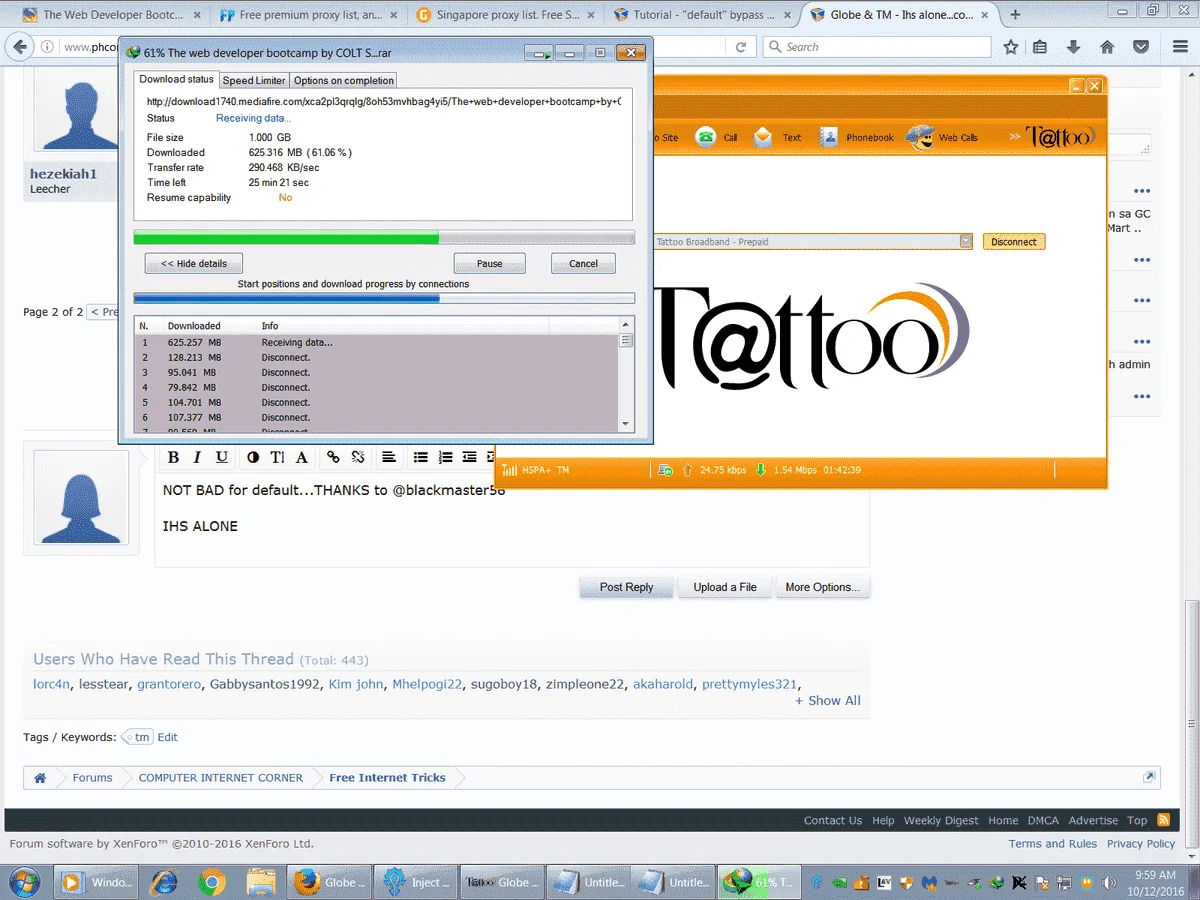This screenshot has height=900, width=1200.
Task: Open the font size tool in editor
Action: coord(277,457)
